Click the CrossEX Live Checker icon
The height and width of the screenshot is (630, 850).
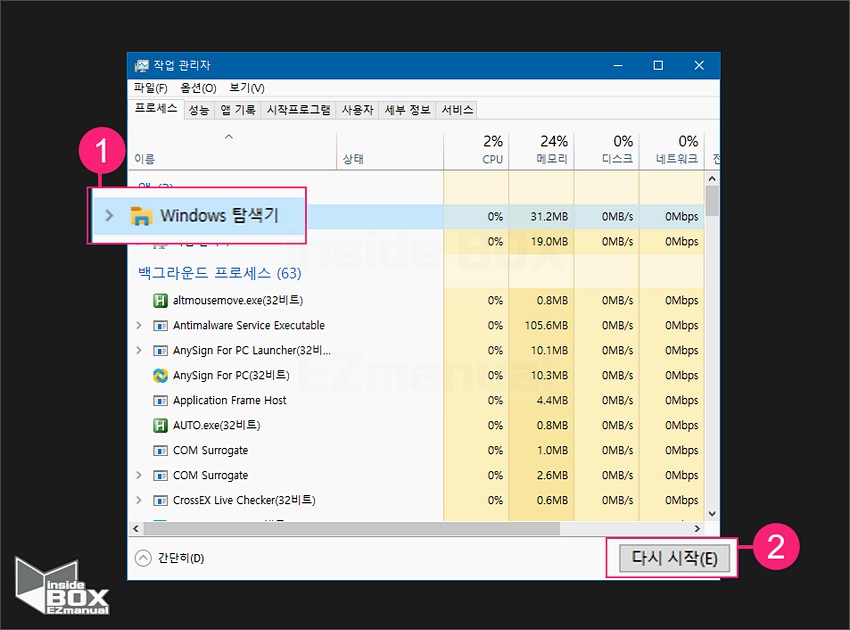160,500
